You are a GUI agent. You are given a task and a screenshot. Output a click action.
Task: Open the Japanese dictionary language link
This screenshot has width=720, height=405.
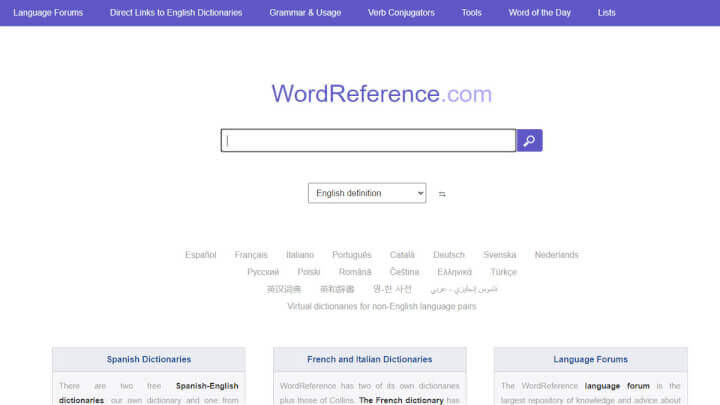[337, 289]
